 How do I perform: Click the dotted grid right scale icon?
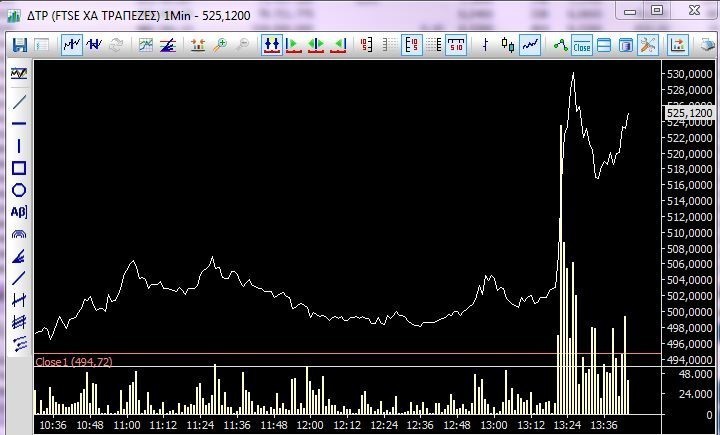coord(433,45)
